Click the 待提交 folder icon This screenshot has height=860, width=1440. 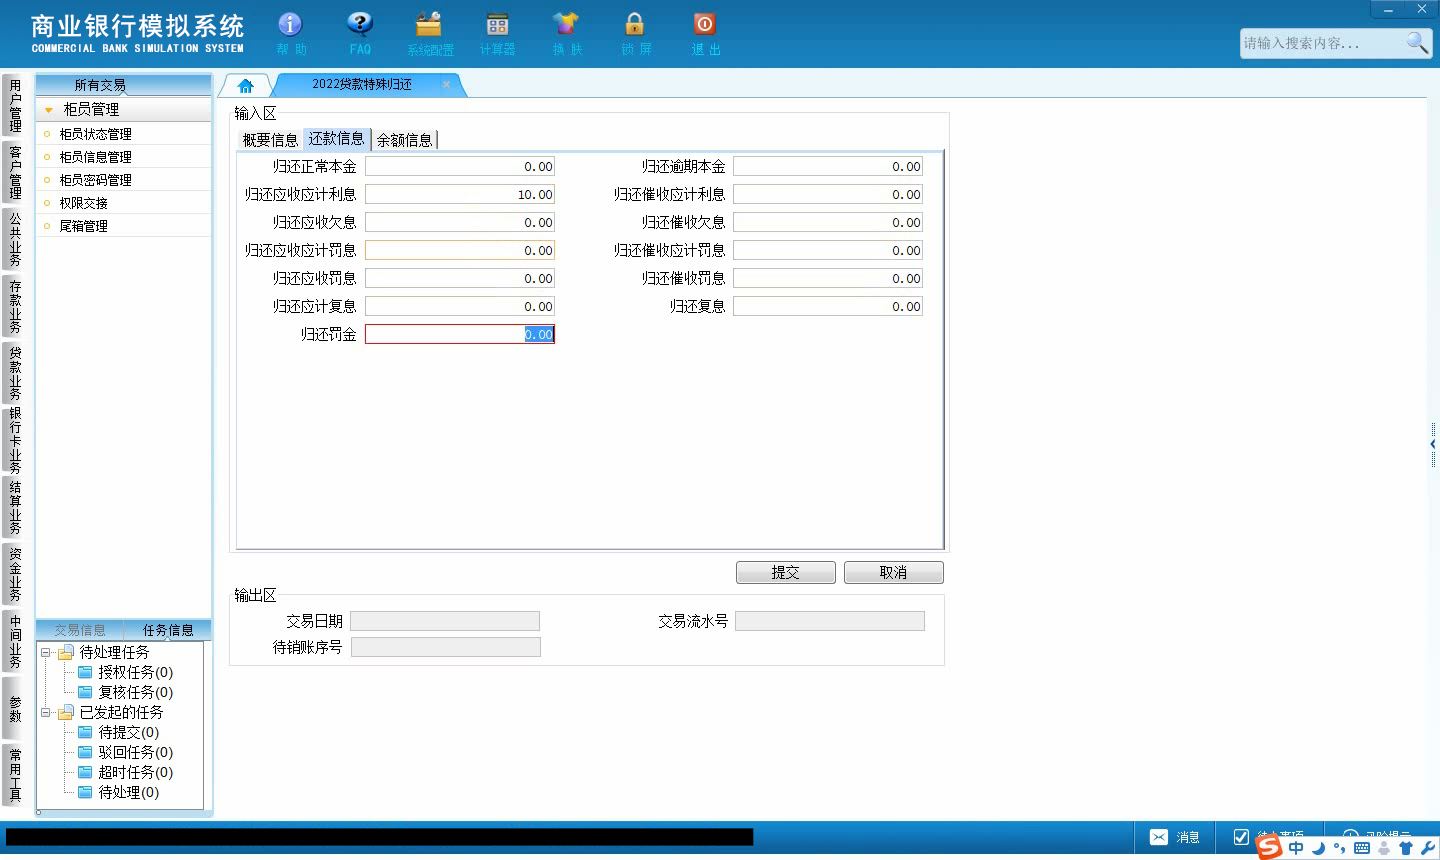coord(85,732)
